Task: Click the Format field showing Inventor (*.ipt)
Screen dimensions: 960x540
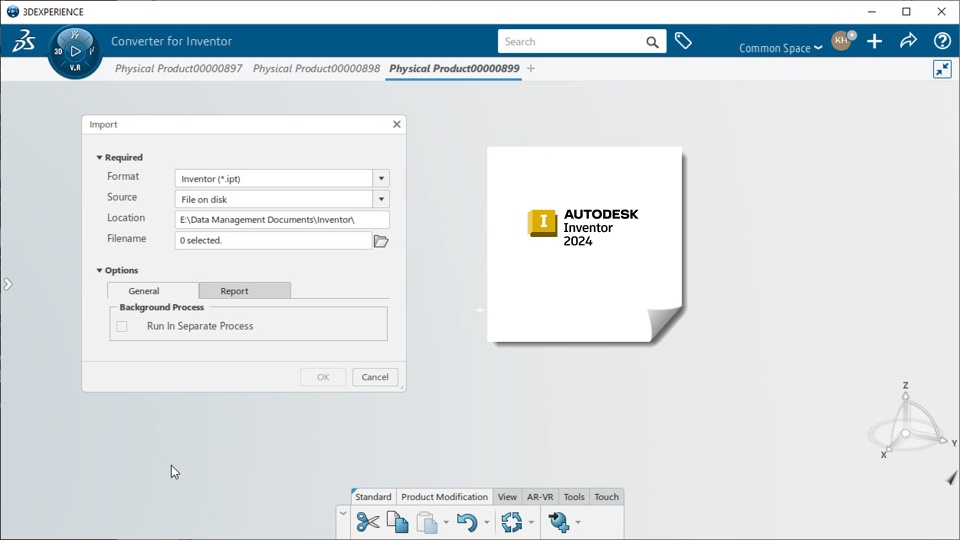Action: (274, 179)
